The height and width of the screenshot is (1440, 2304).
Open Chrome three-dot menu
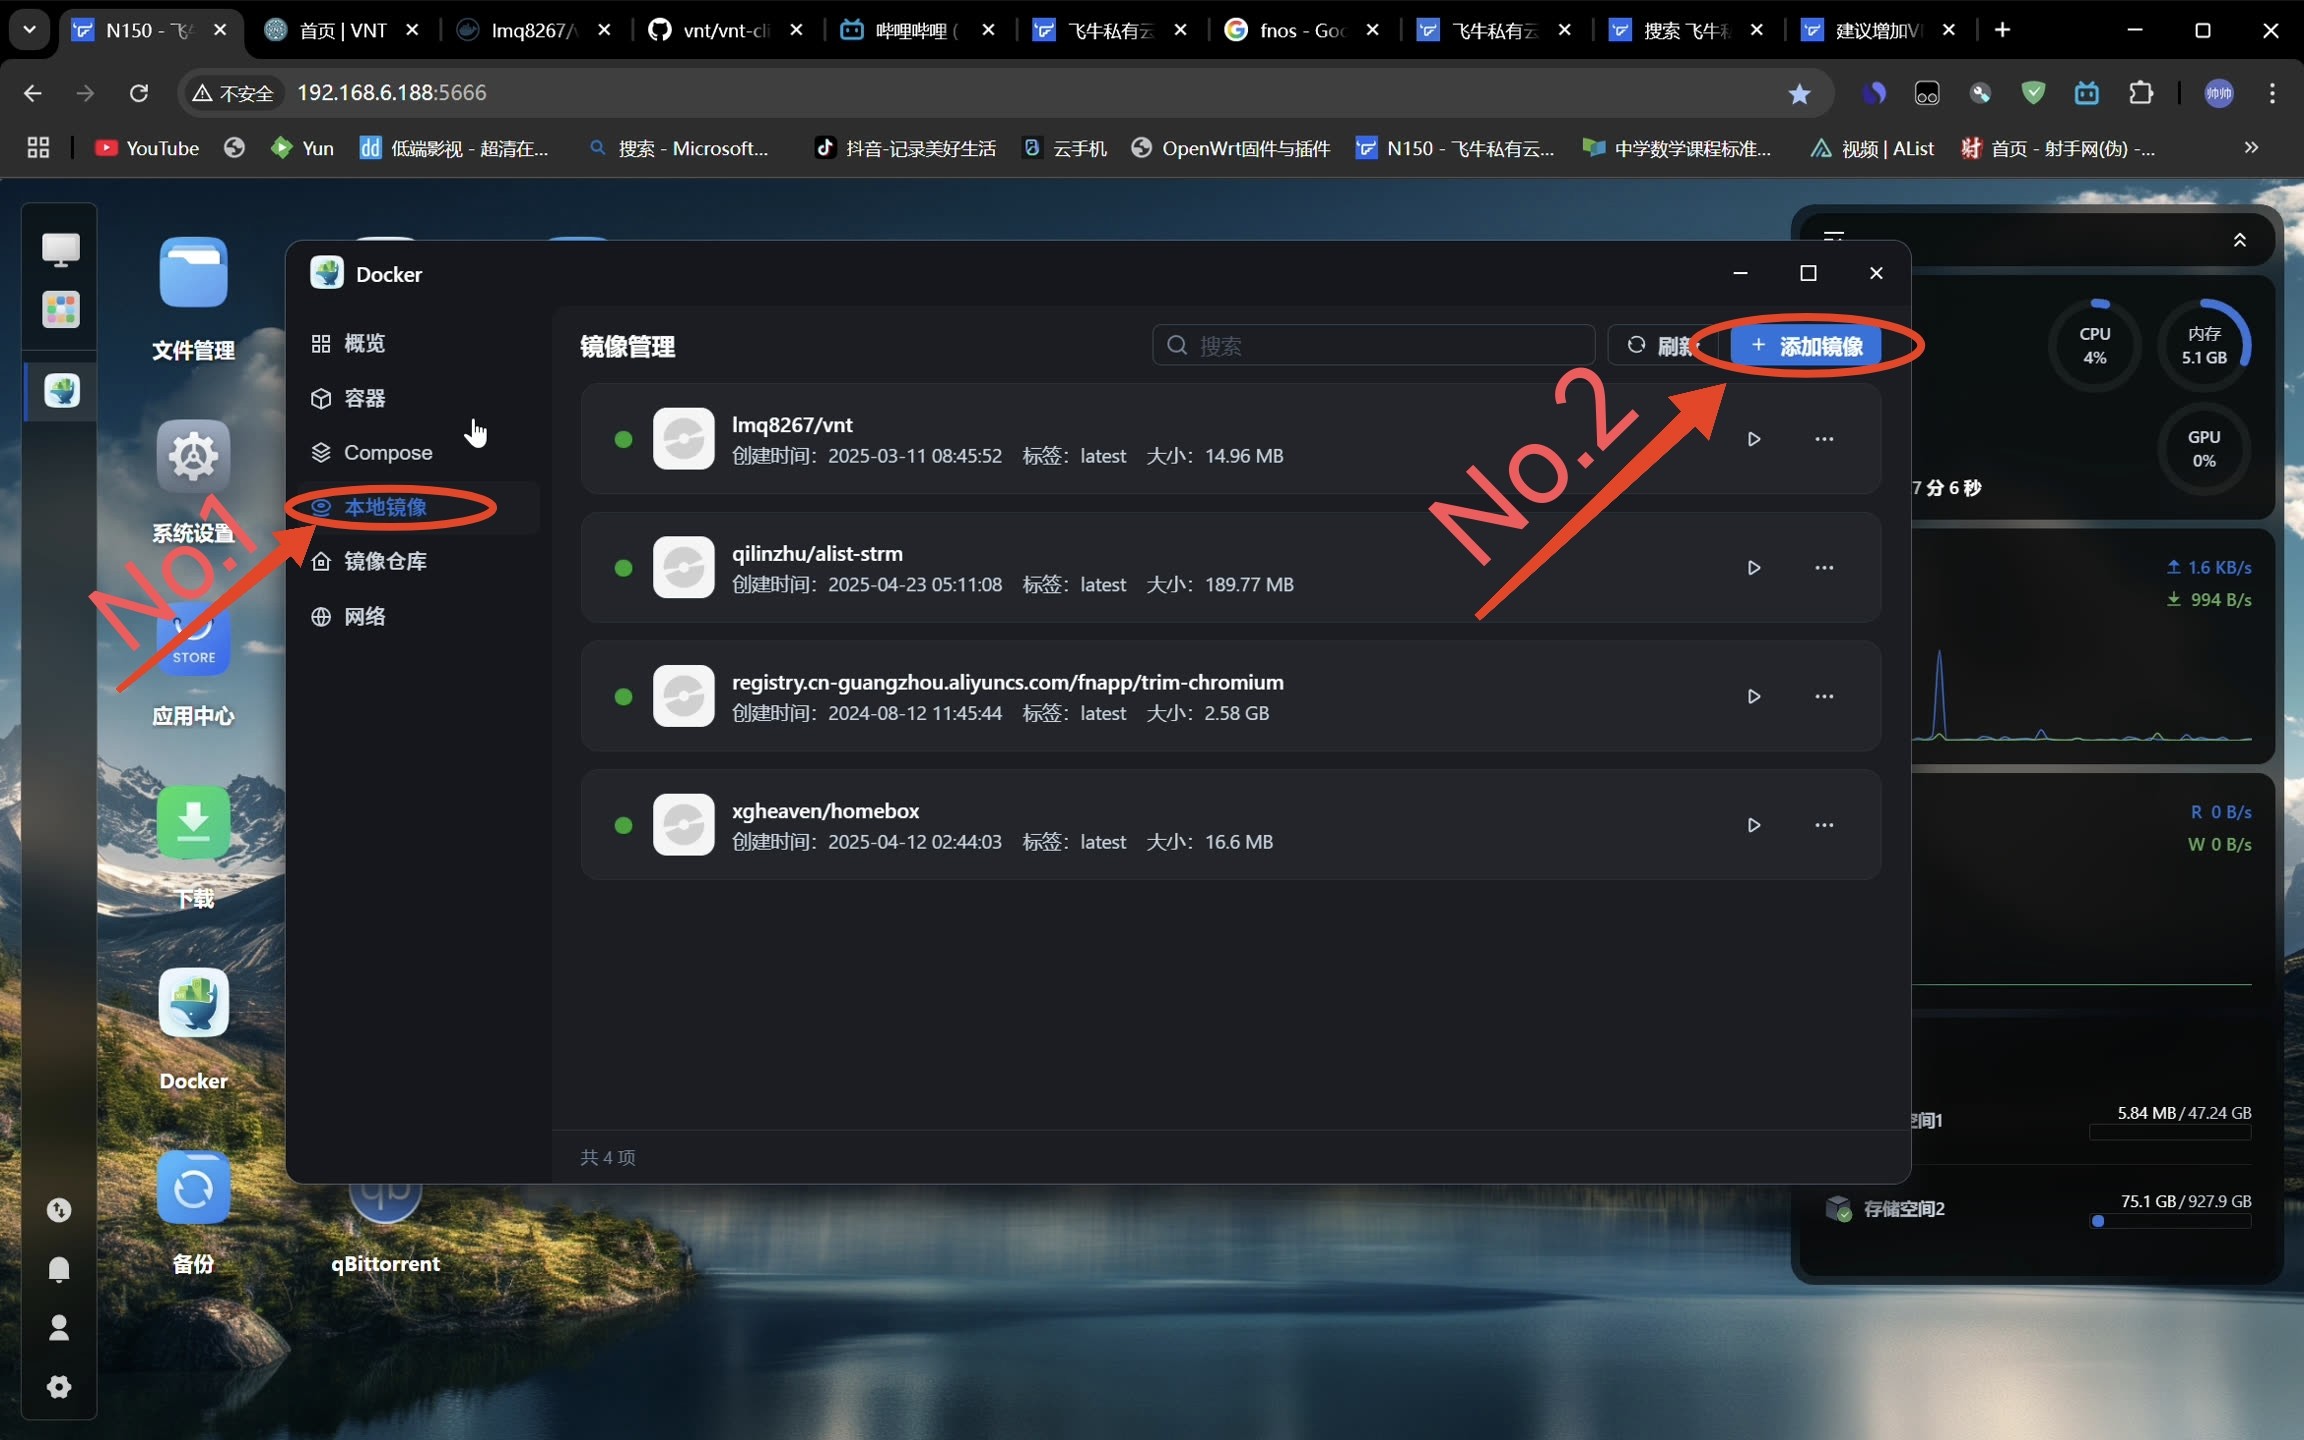click(2272, 93)
